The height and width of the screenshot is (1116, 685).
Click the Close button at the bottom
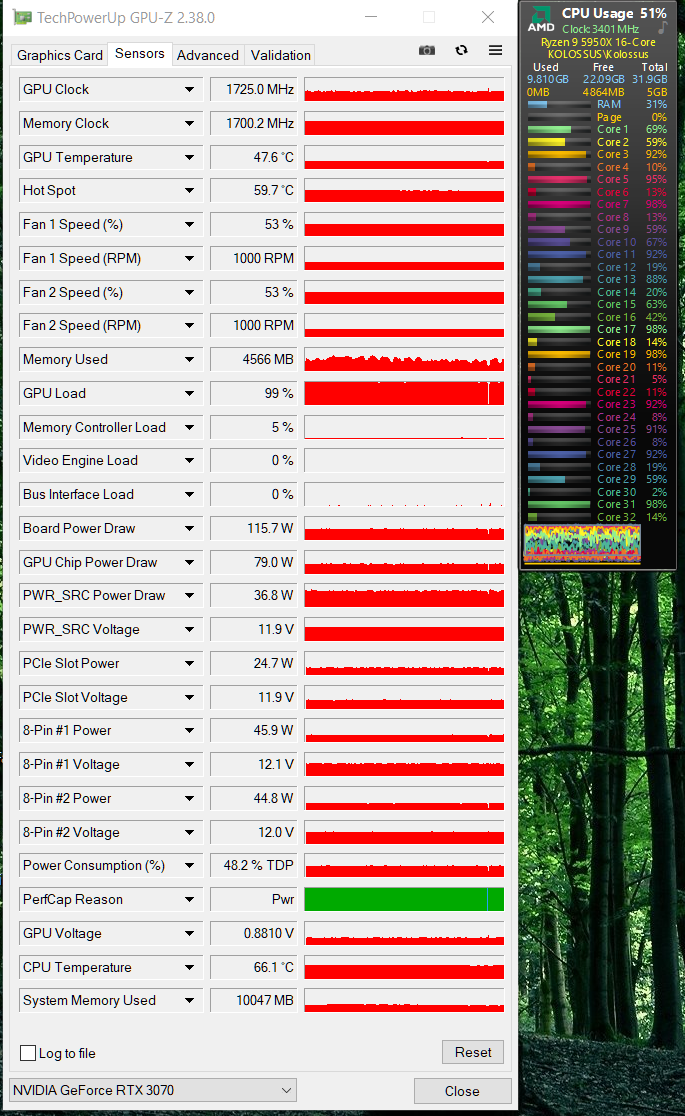tap(462, 1091)
